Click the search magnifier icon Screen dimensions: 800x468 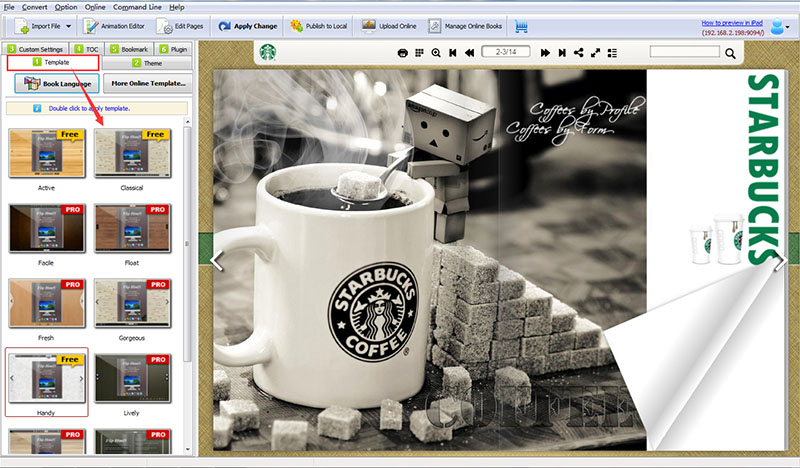(731, 53)
